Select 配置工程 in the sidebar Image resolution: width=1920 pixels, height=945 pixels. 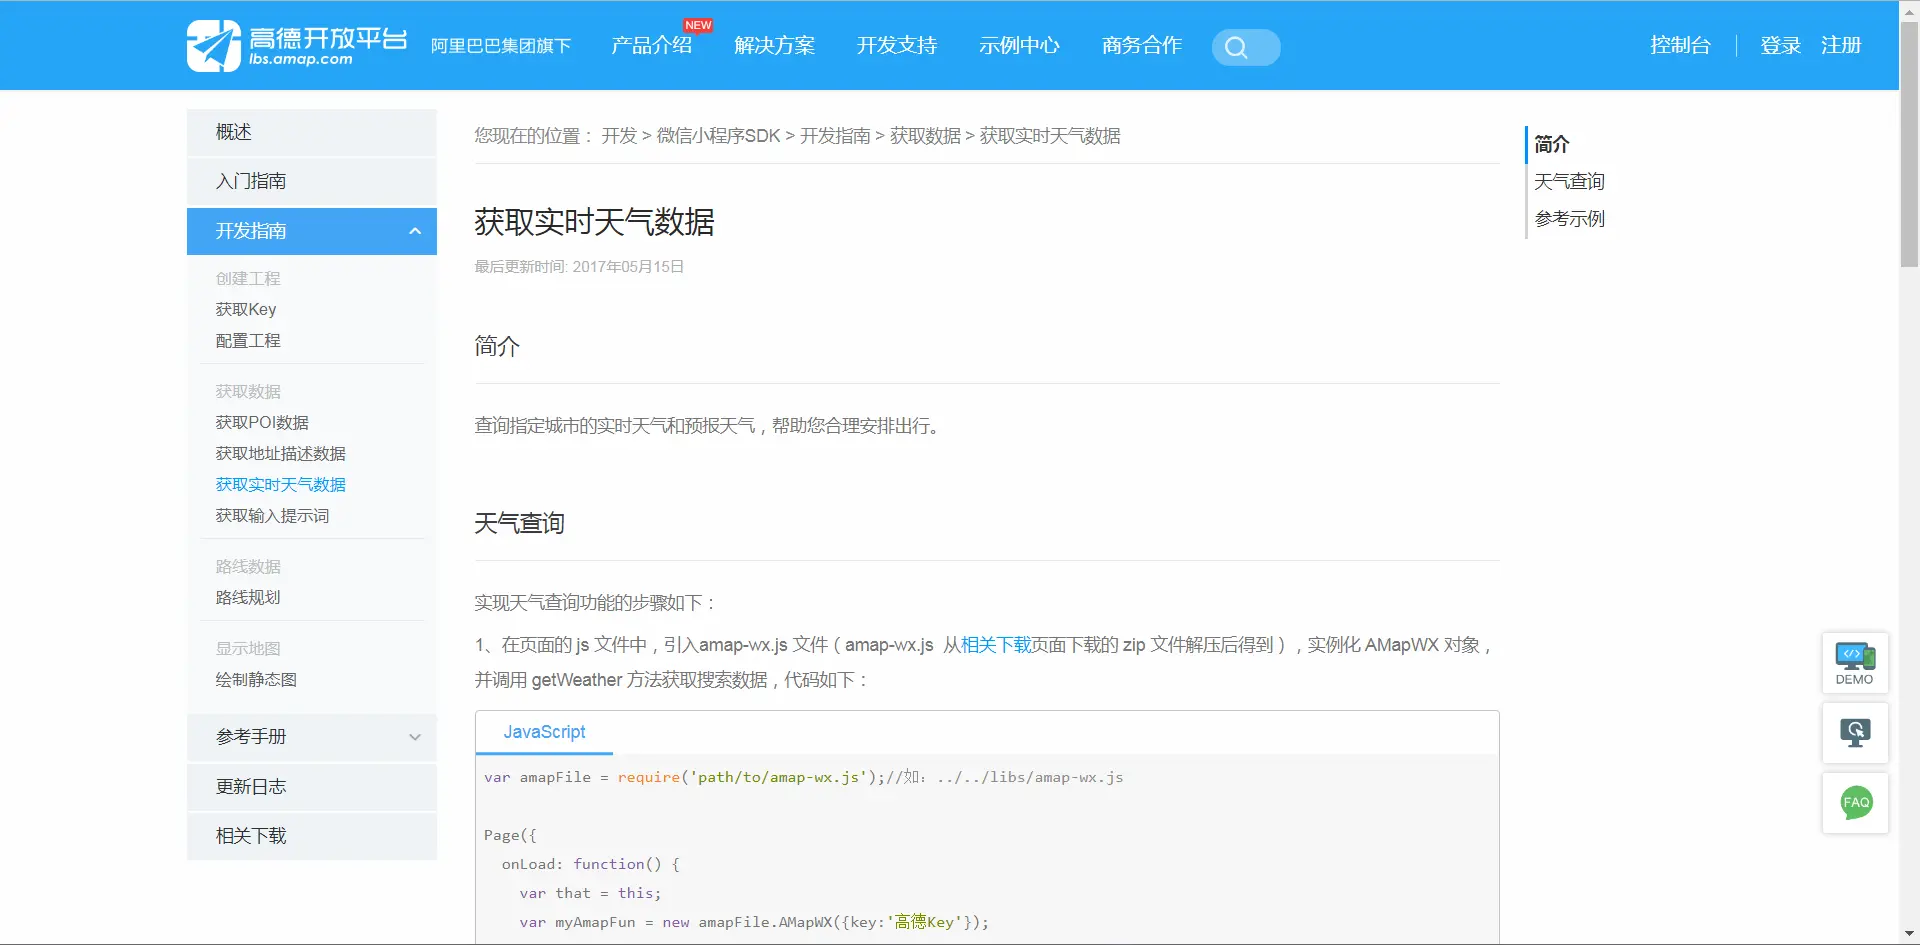[x=248, y=341]
